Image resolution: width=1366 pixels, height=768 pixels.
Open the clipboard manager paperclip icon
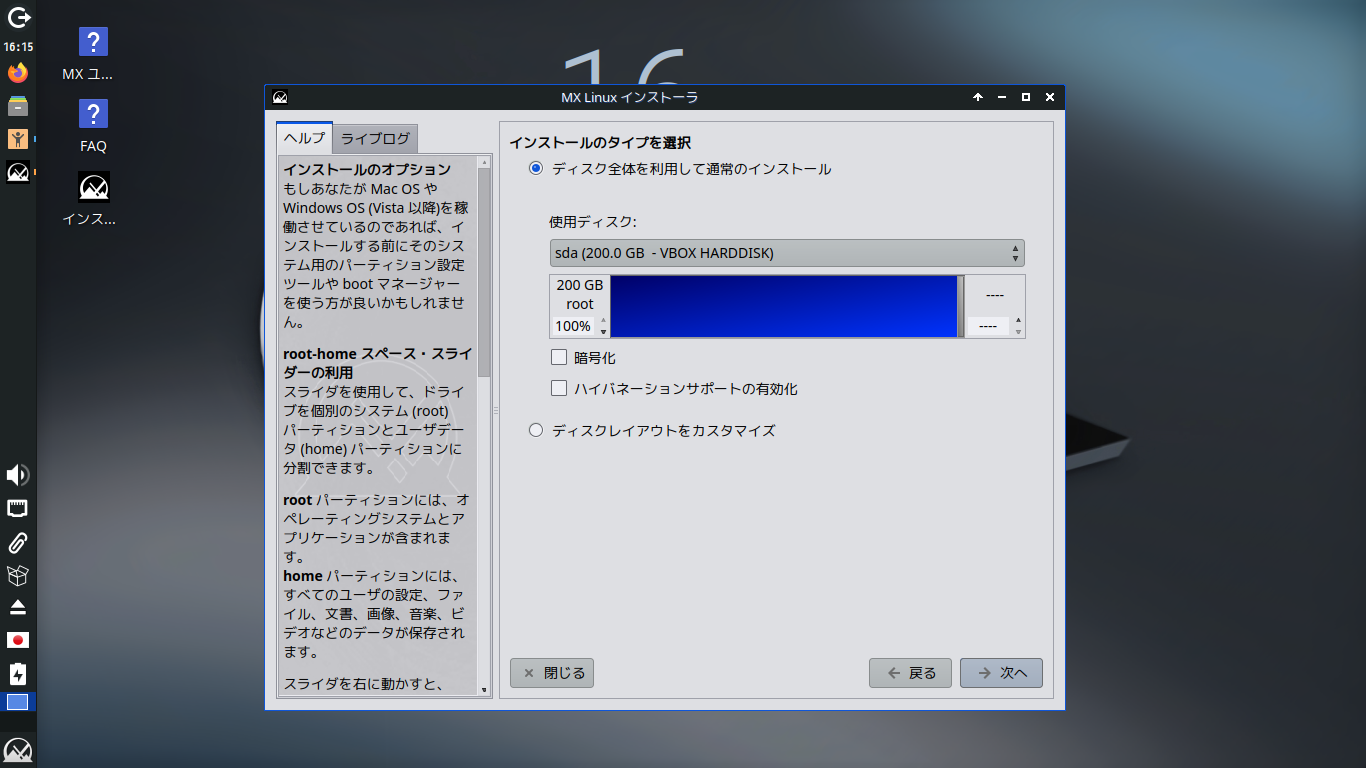[x=18, y=542]
